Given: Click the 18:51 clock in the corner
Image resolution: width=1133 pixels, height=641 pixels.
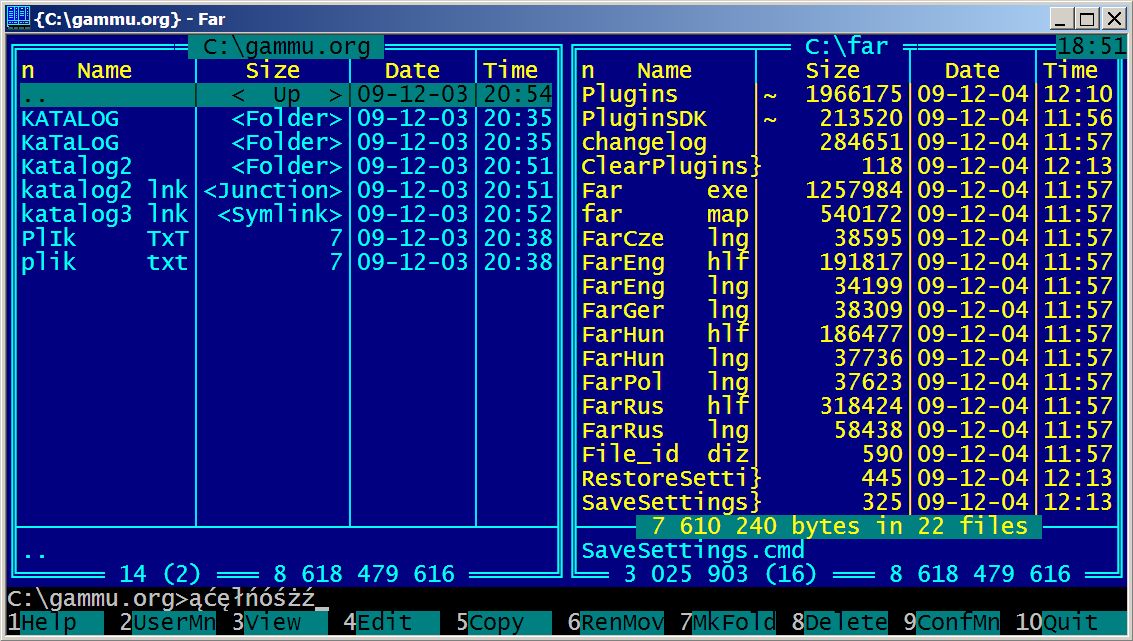Looking at the screenshot, I should [1092, 47].
